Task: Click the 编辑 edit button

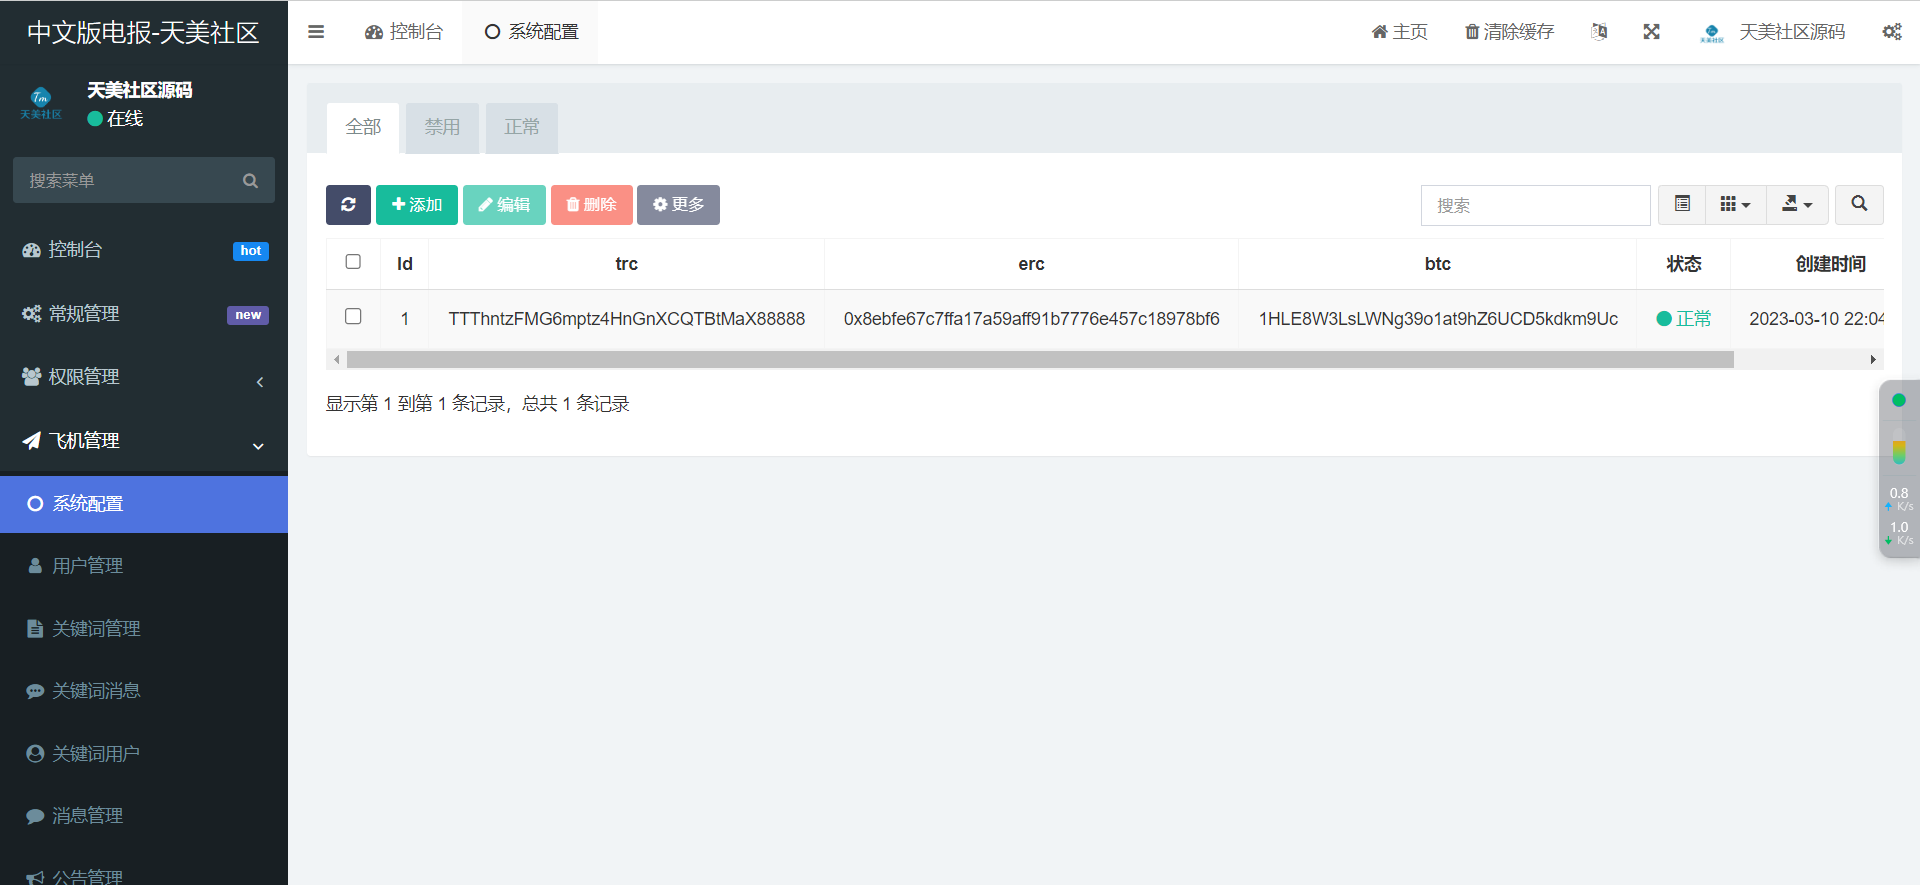Action: [504, 205]
